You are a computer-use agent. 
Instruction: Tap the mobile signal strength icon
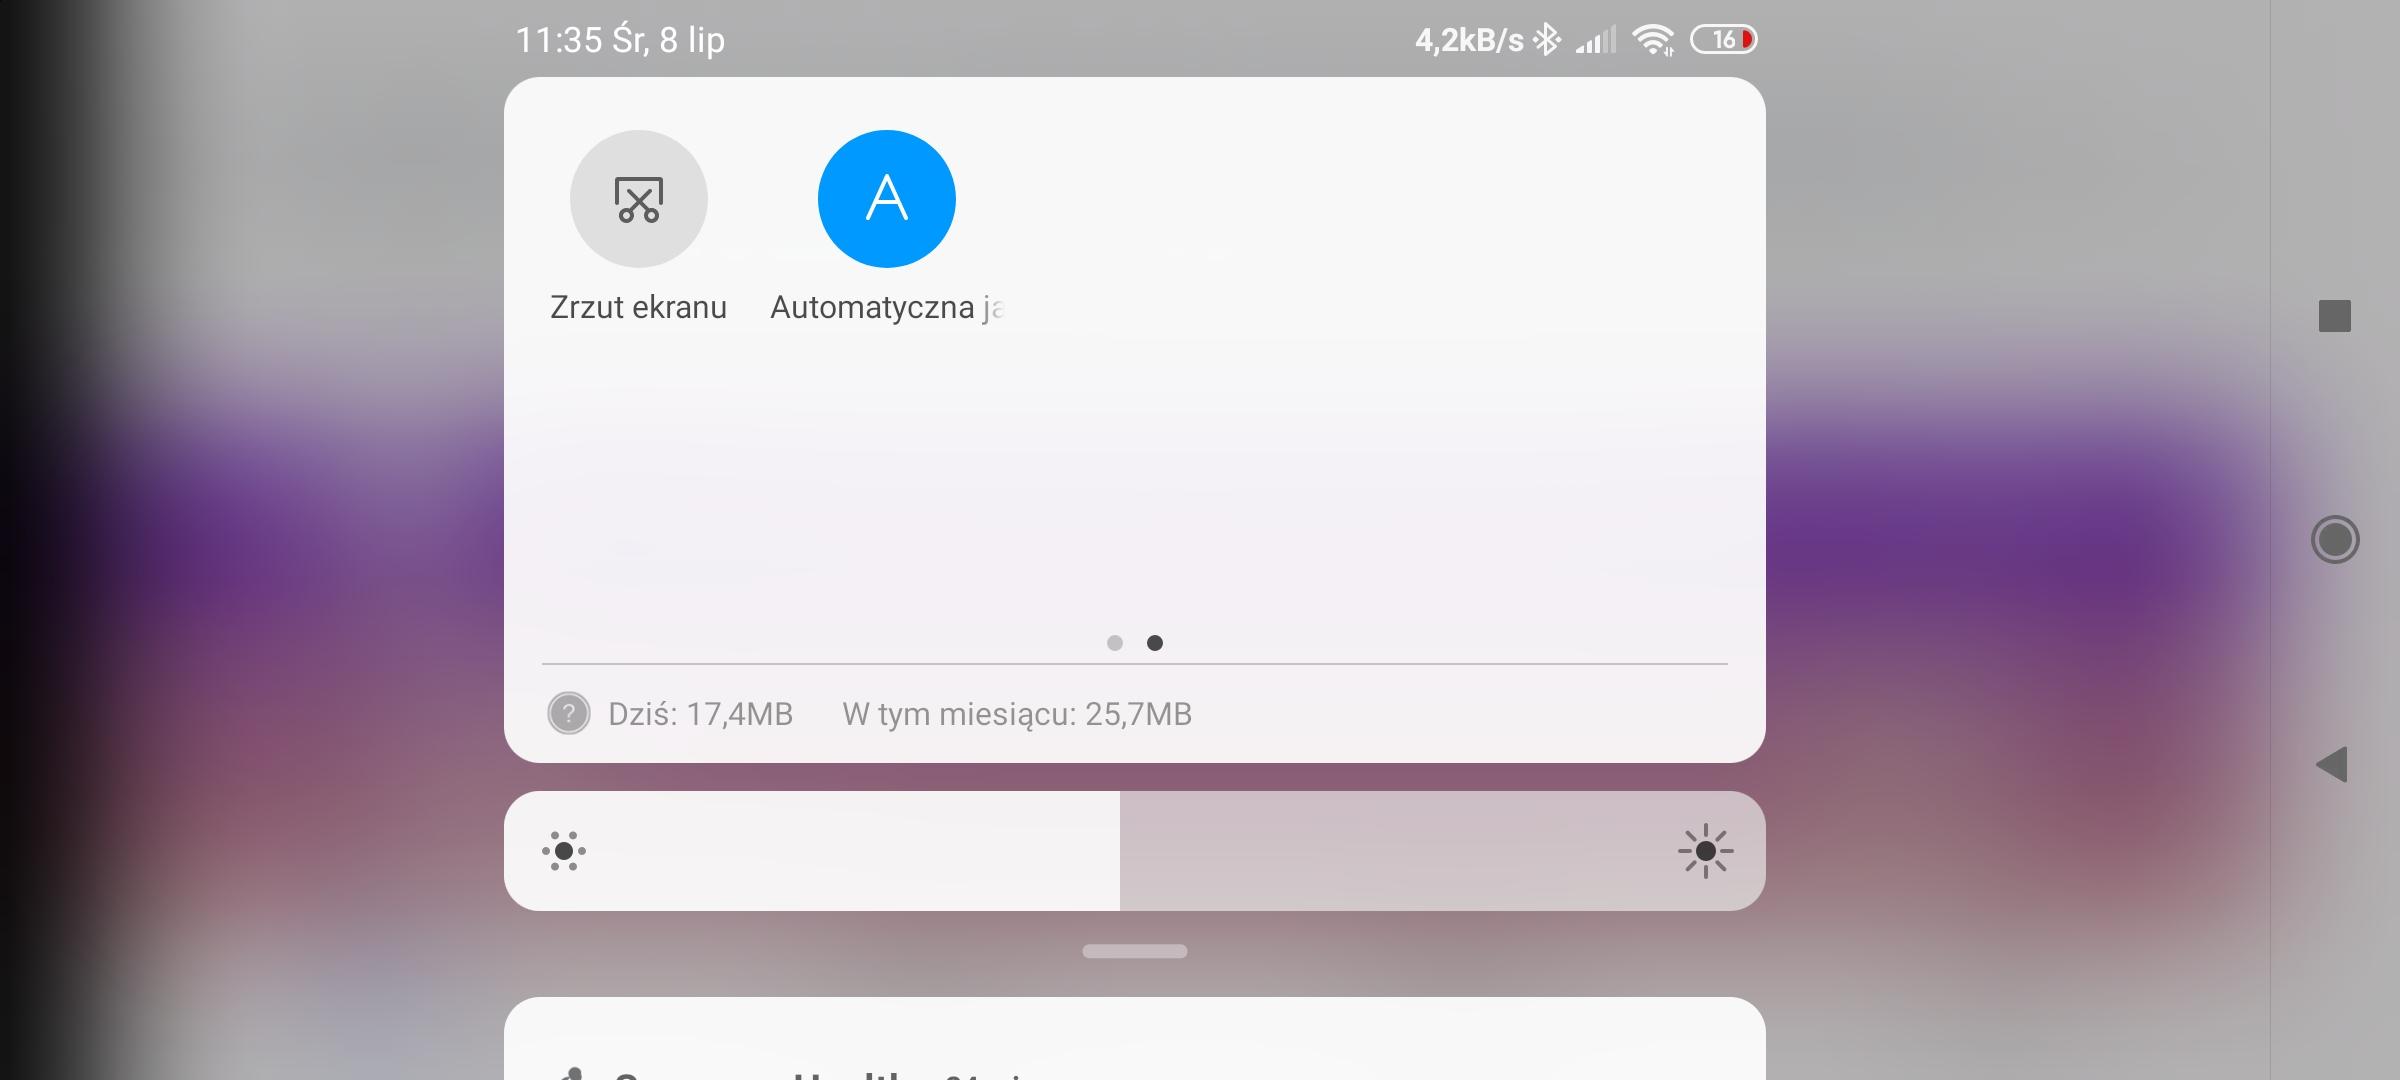tap(1596, 40)
